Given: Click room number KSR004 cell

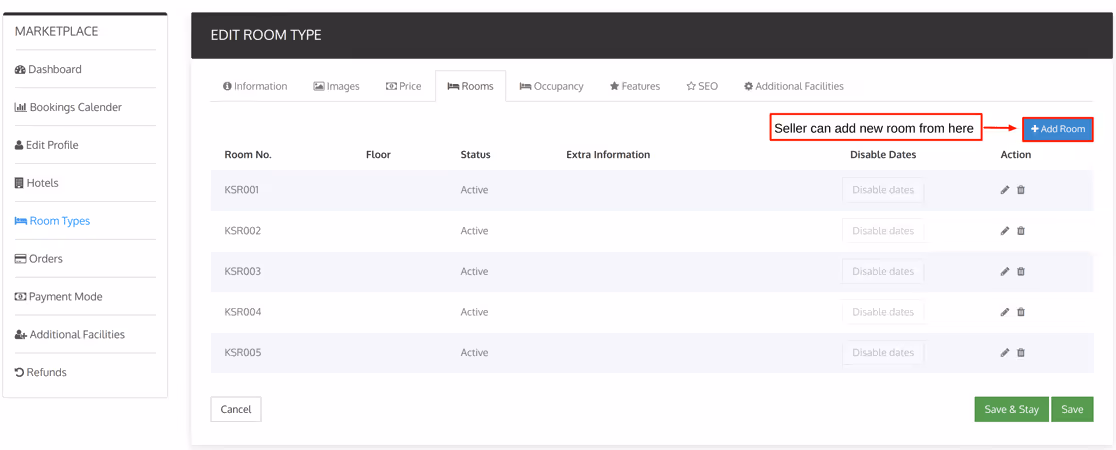Looking at the screenshot, I should (243, 312).
